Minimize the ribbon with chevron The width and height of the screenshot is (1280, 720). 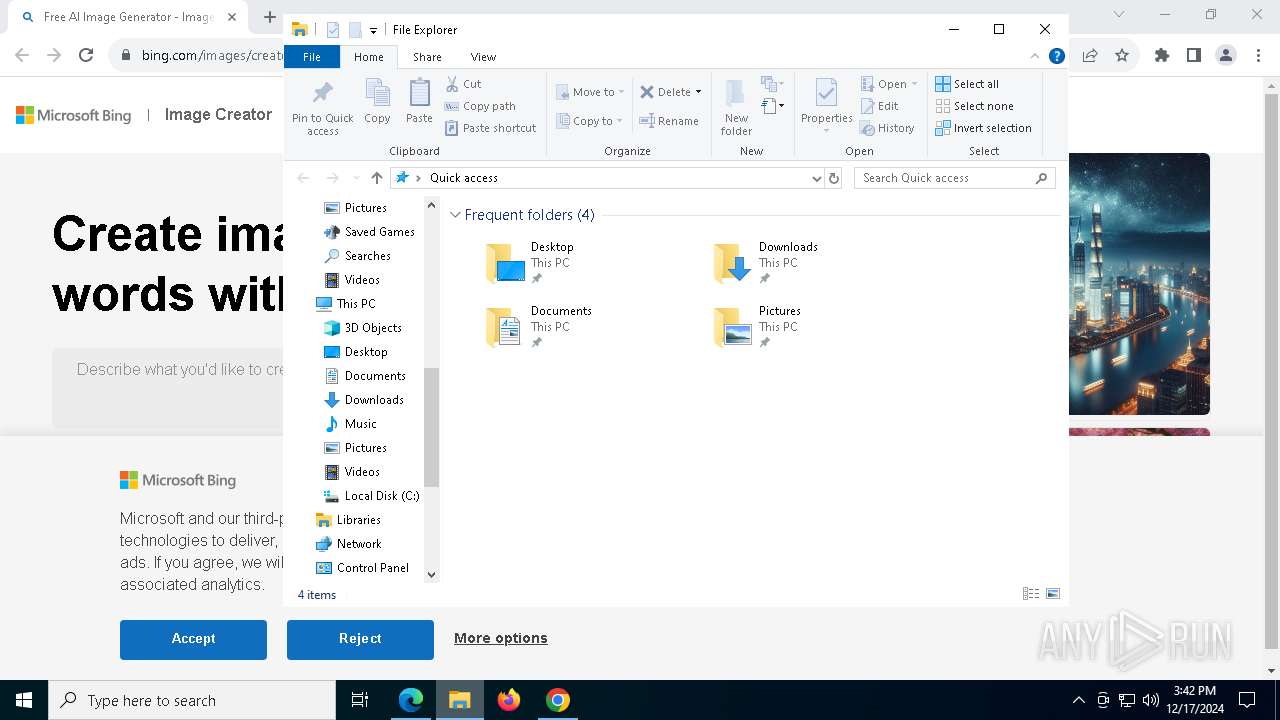[x=1035, y=57]
